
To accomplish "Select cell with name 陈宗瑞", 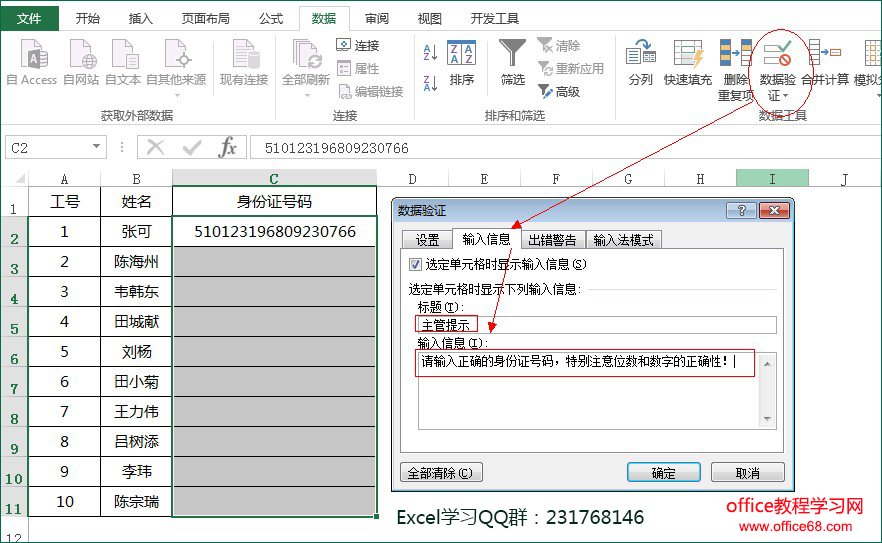I will (136, 501).
